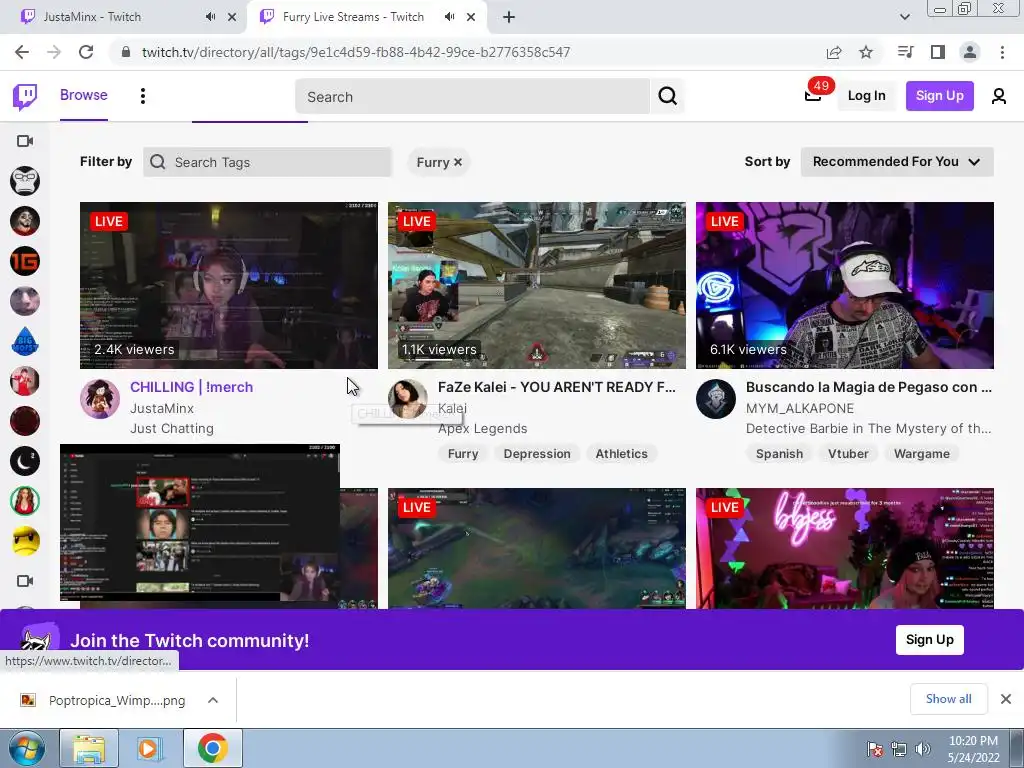Open a new browser tab with the plus button
The image size is (1024, 768).
click(509, 17)
